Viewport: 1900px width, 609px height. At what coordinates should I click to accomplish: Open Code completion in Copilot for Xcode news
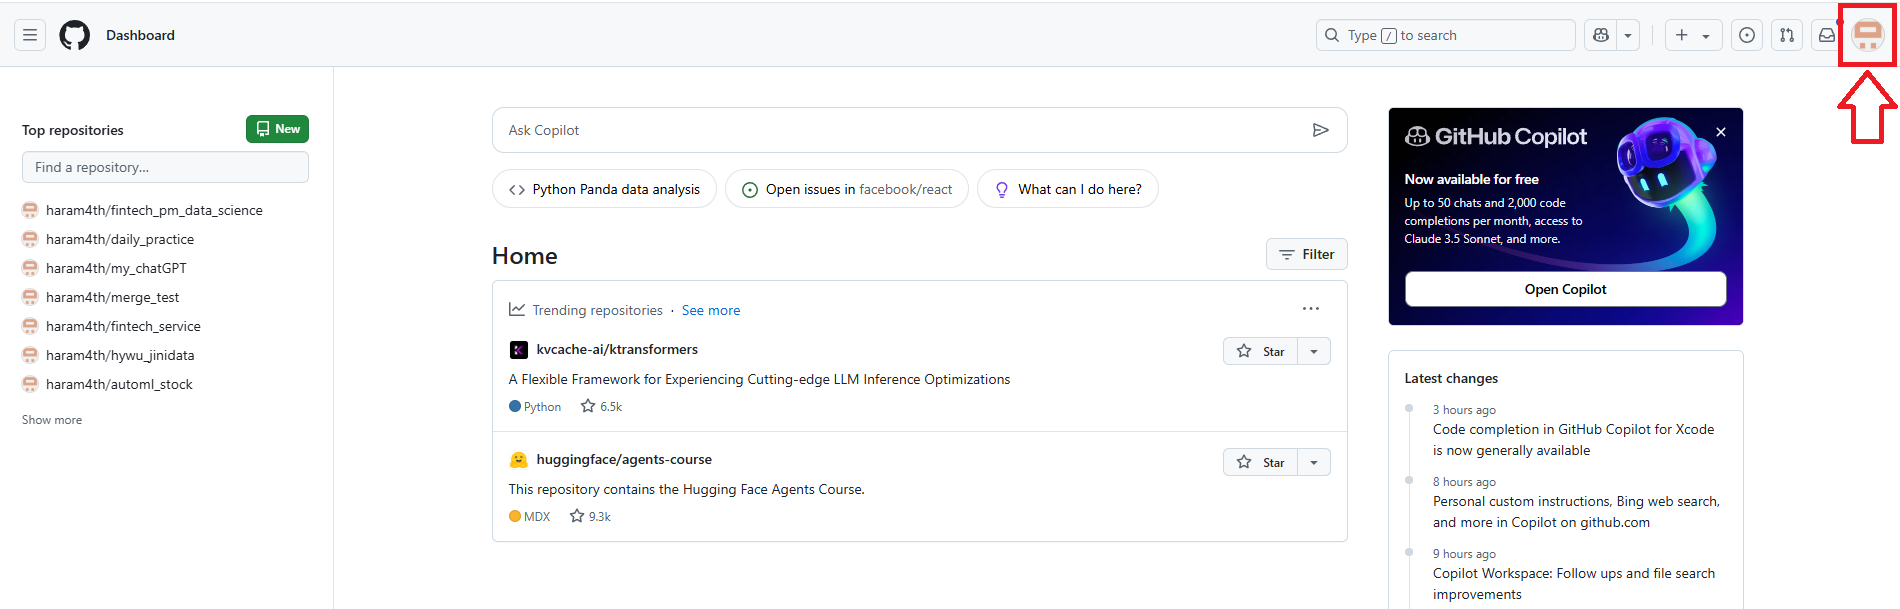[x=1573, y=440]
